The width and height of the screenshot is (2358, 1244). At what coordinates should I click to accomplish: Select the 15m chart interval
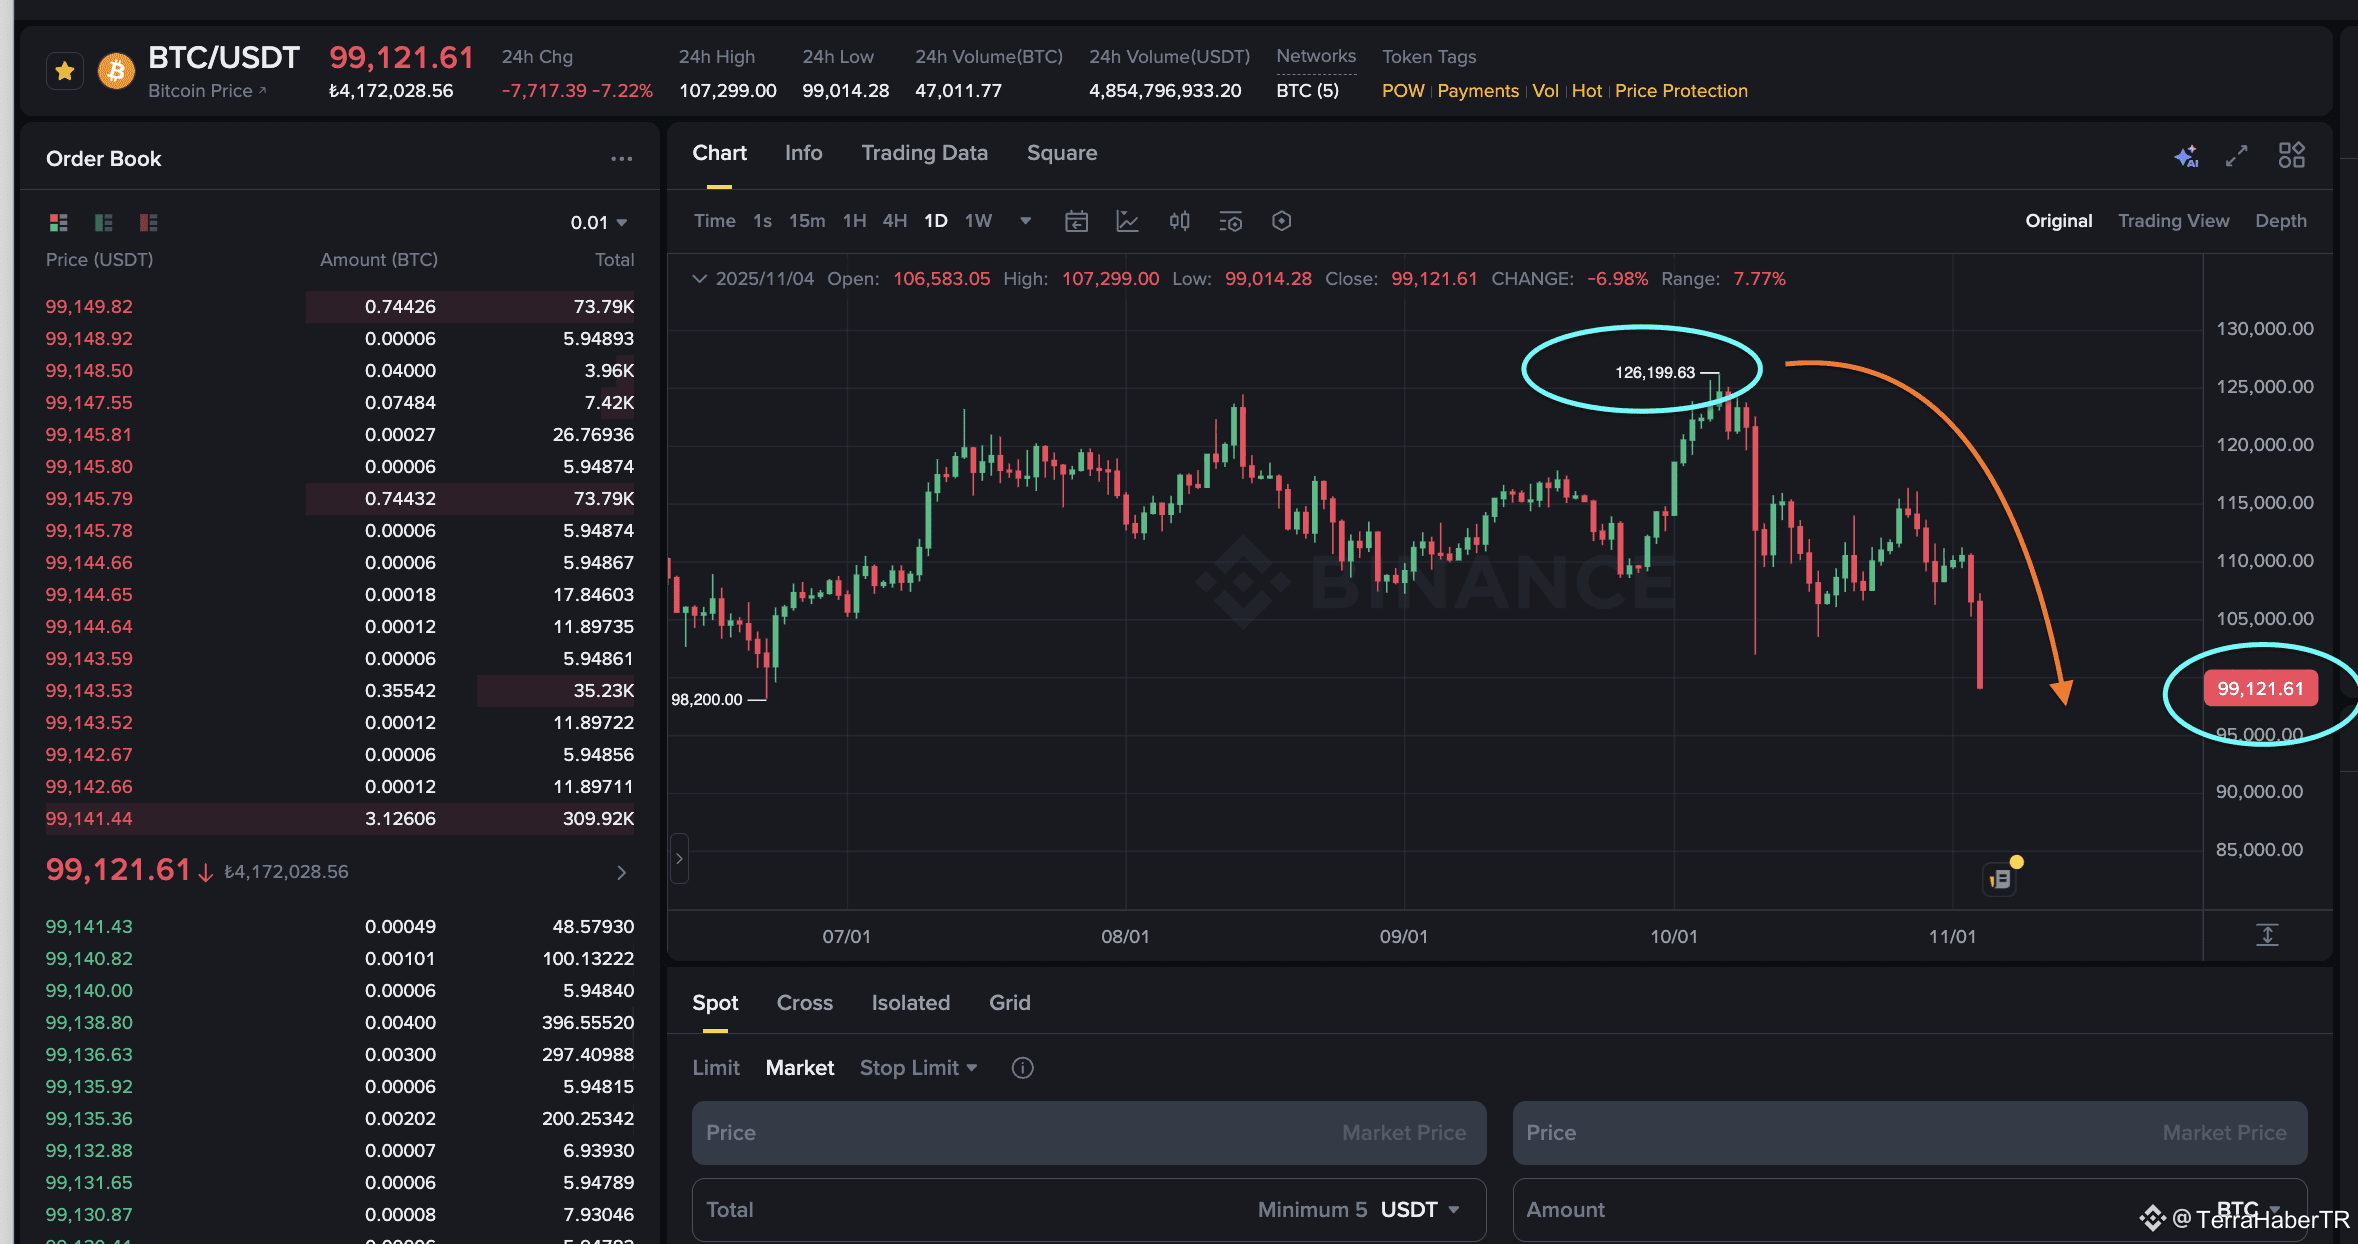pos(807,221)
